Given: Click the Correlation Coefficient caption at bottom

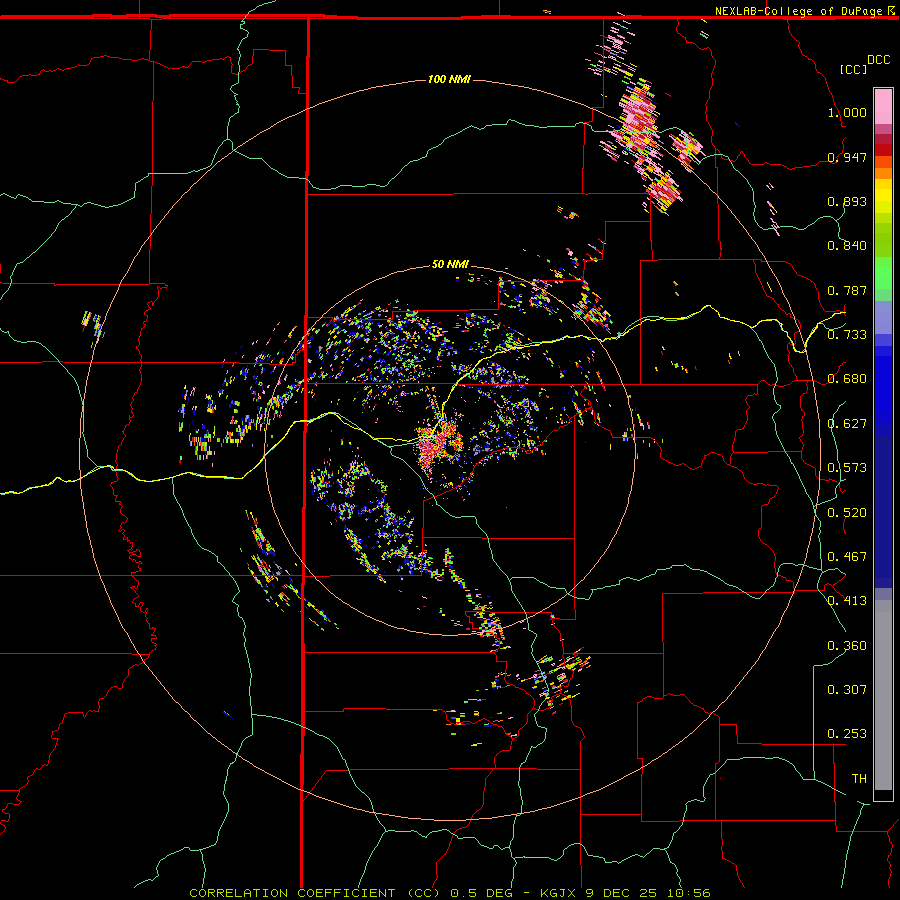Looking at the screenshot, I should point(450,893).
